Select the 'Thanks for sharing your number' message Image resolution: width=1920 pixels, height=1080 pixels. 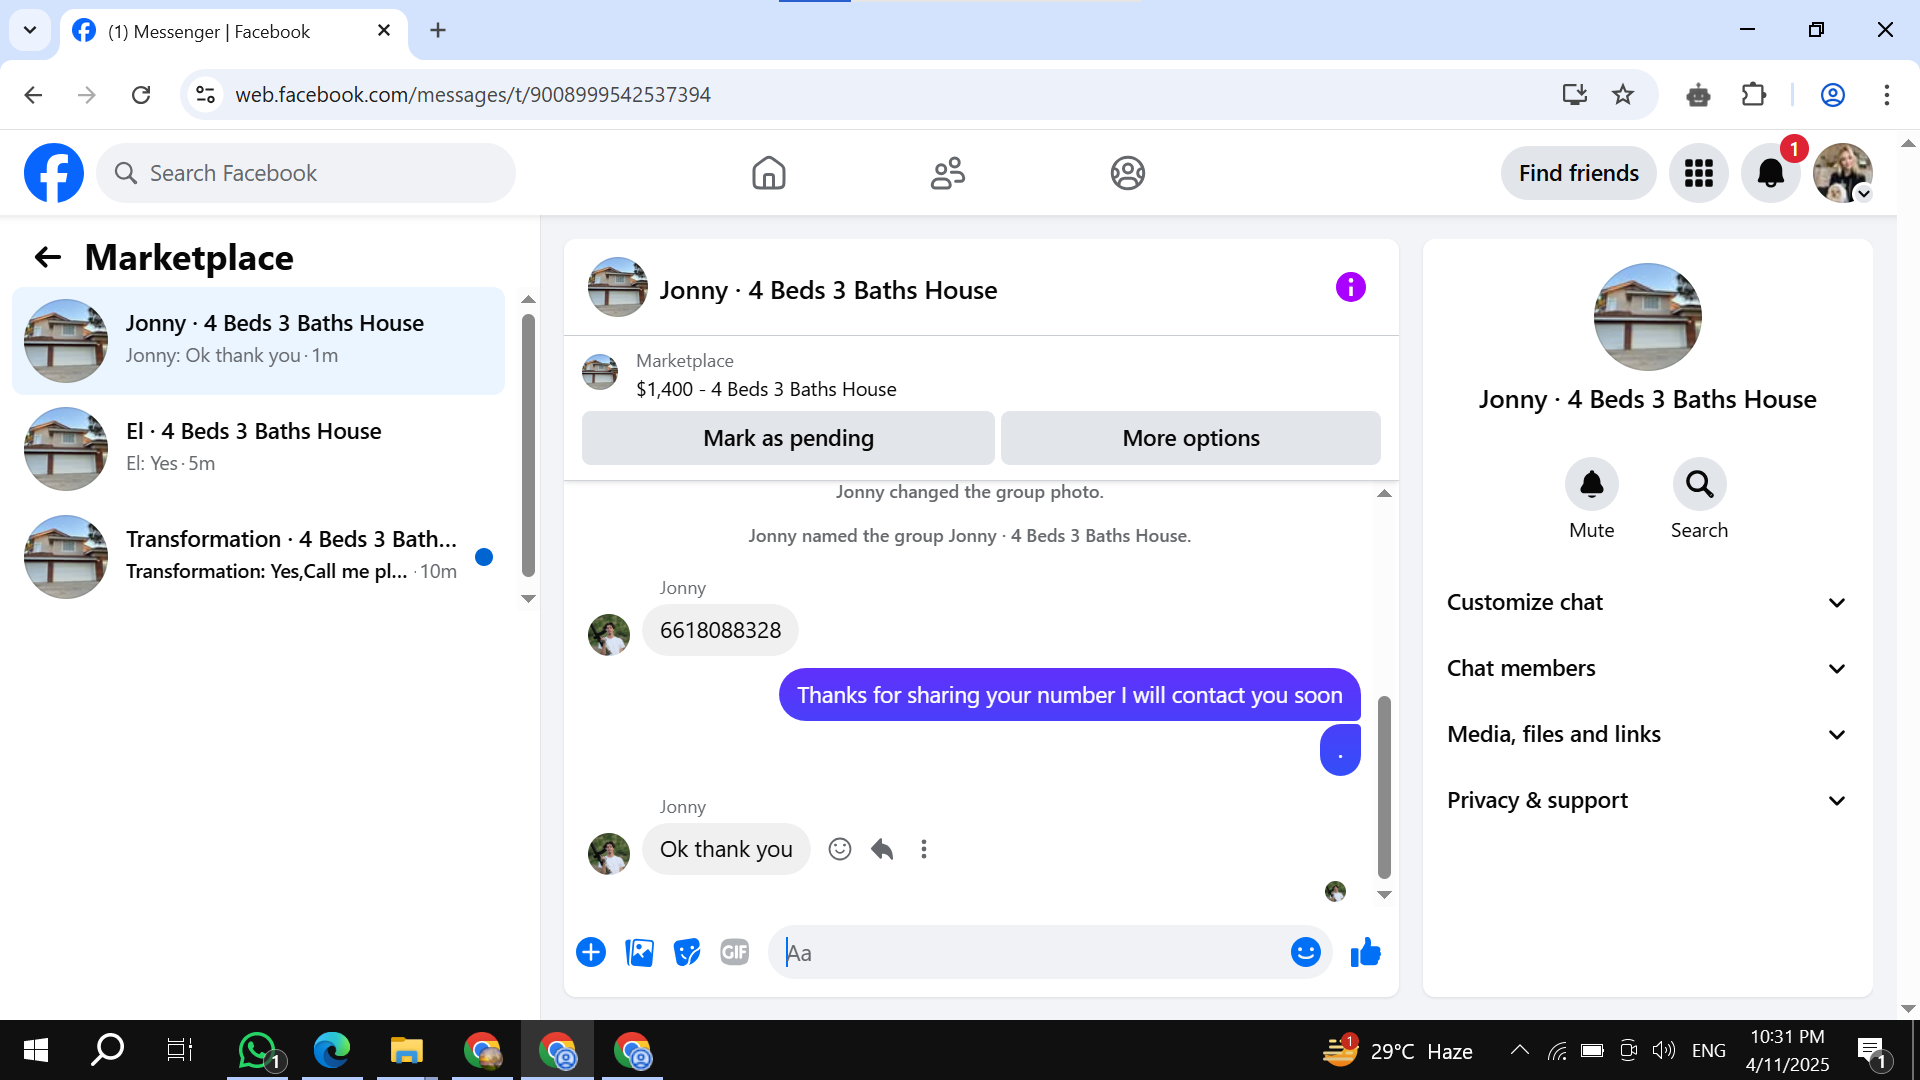[x=1069, y=695]
